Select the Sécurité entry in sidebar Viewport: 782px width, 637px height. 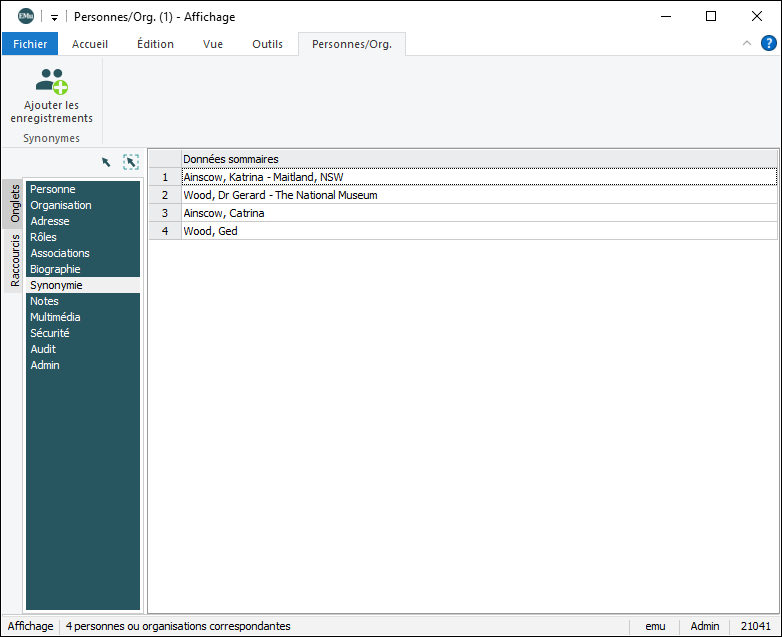pos(50,333)
